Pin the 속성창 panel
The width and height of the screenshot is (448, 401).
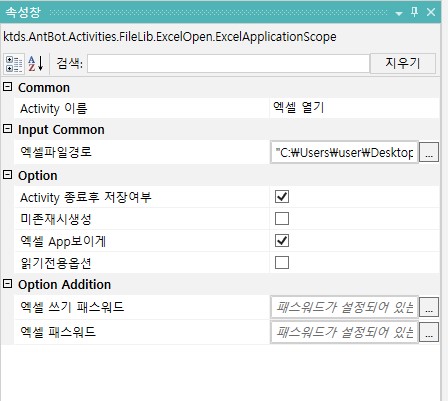[414, 12]
